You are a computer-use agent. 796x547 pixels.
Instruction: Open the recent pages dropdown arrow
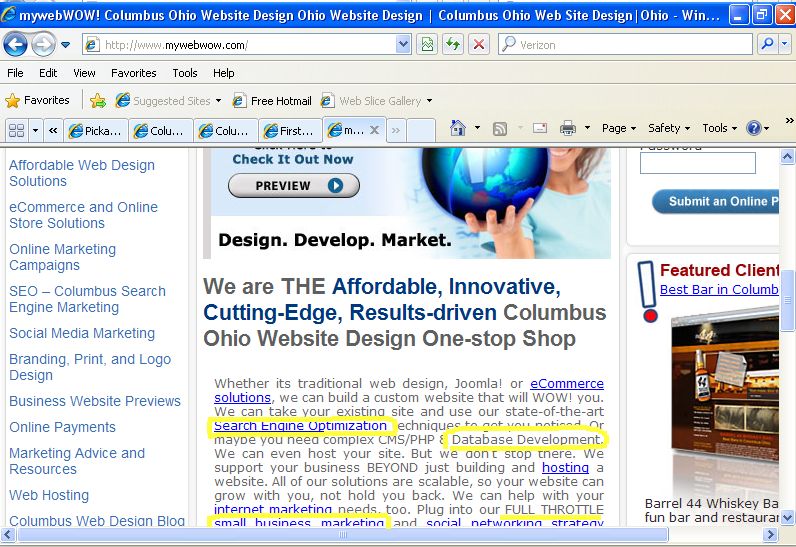[x=65, y=45]
